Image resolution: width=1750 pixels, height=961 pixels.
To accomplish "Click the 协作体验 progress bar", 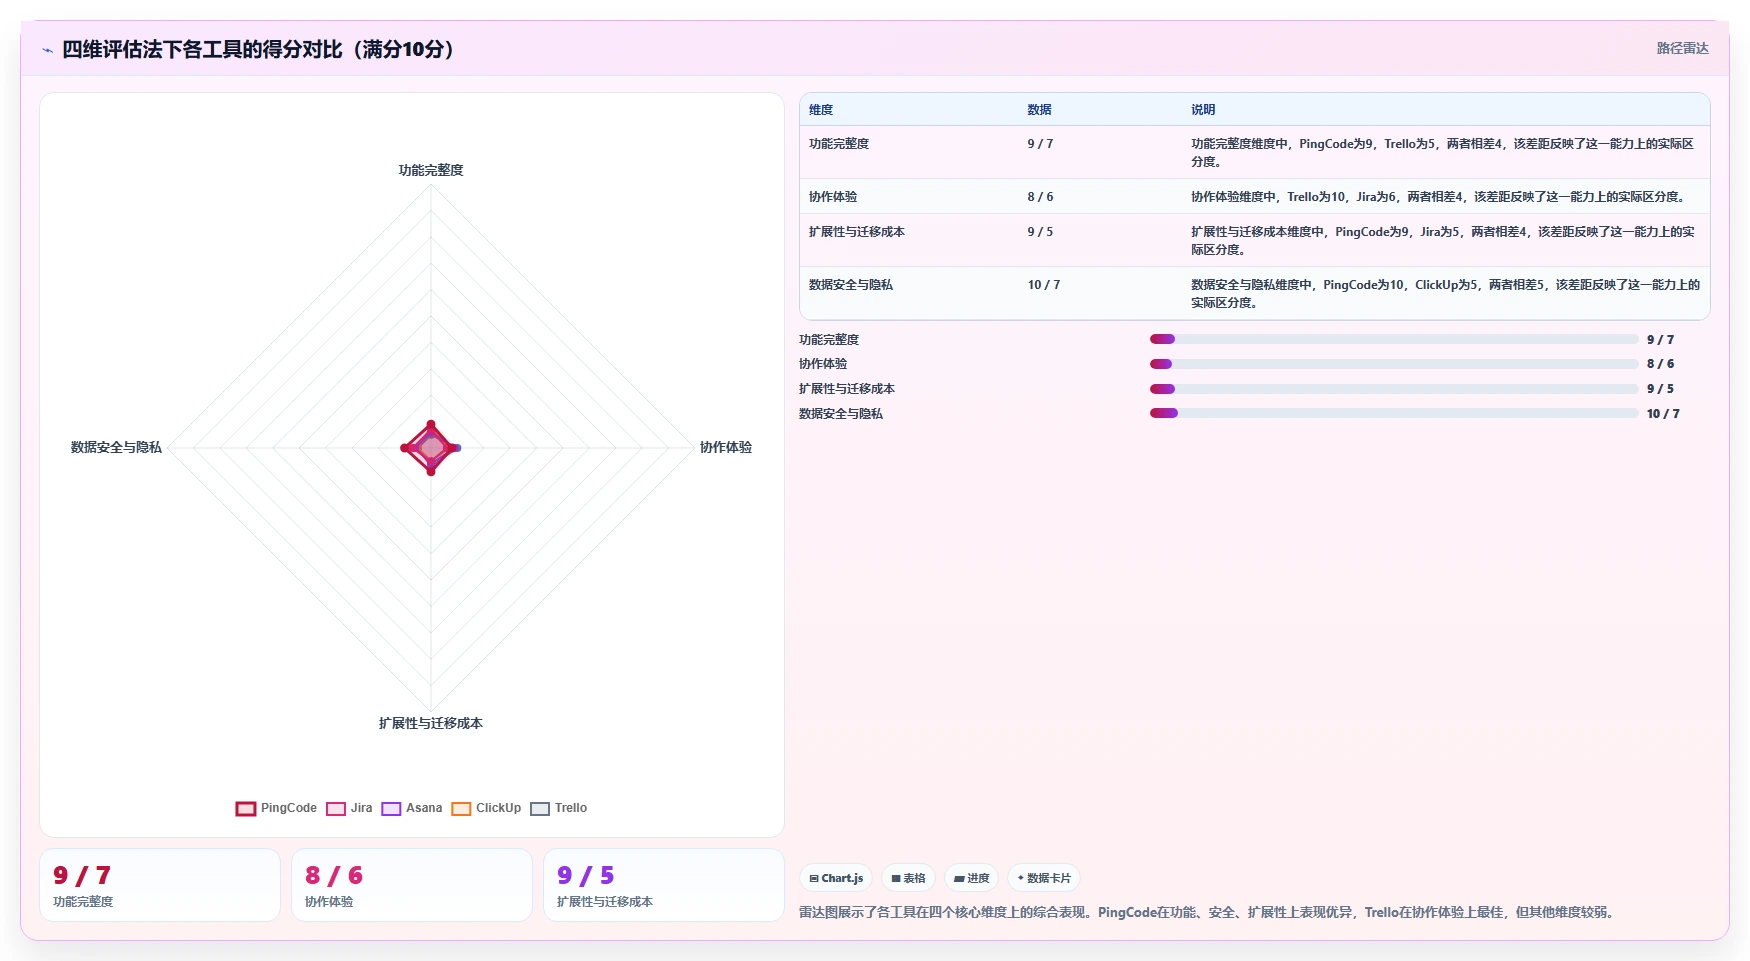I will 1394,364.
